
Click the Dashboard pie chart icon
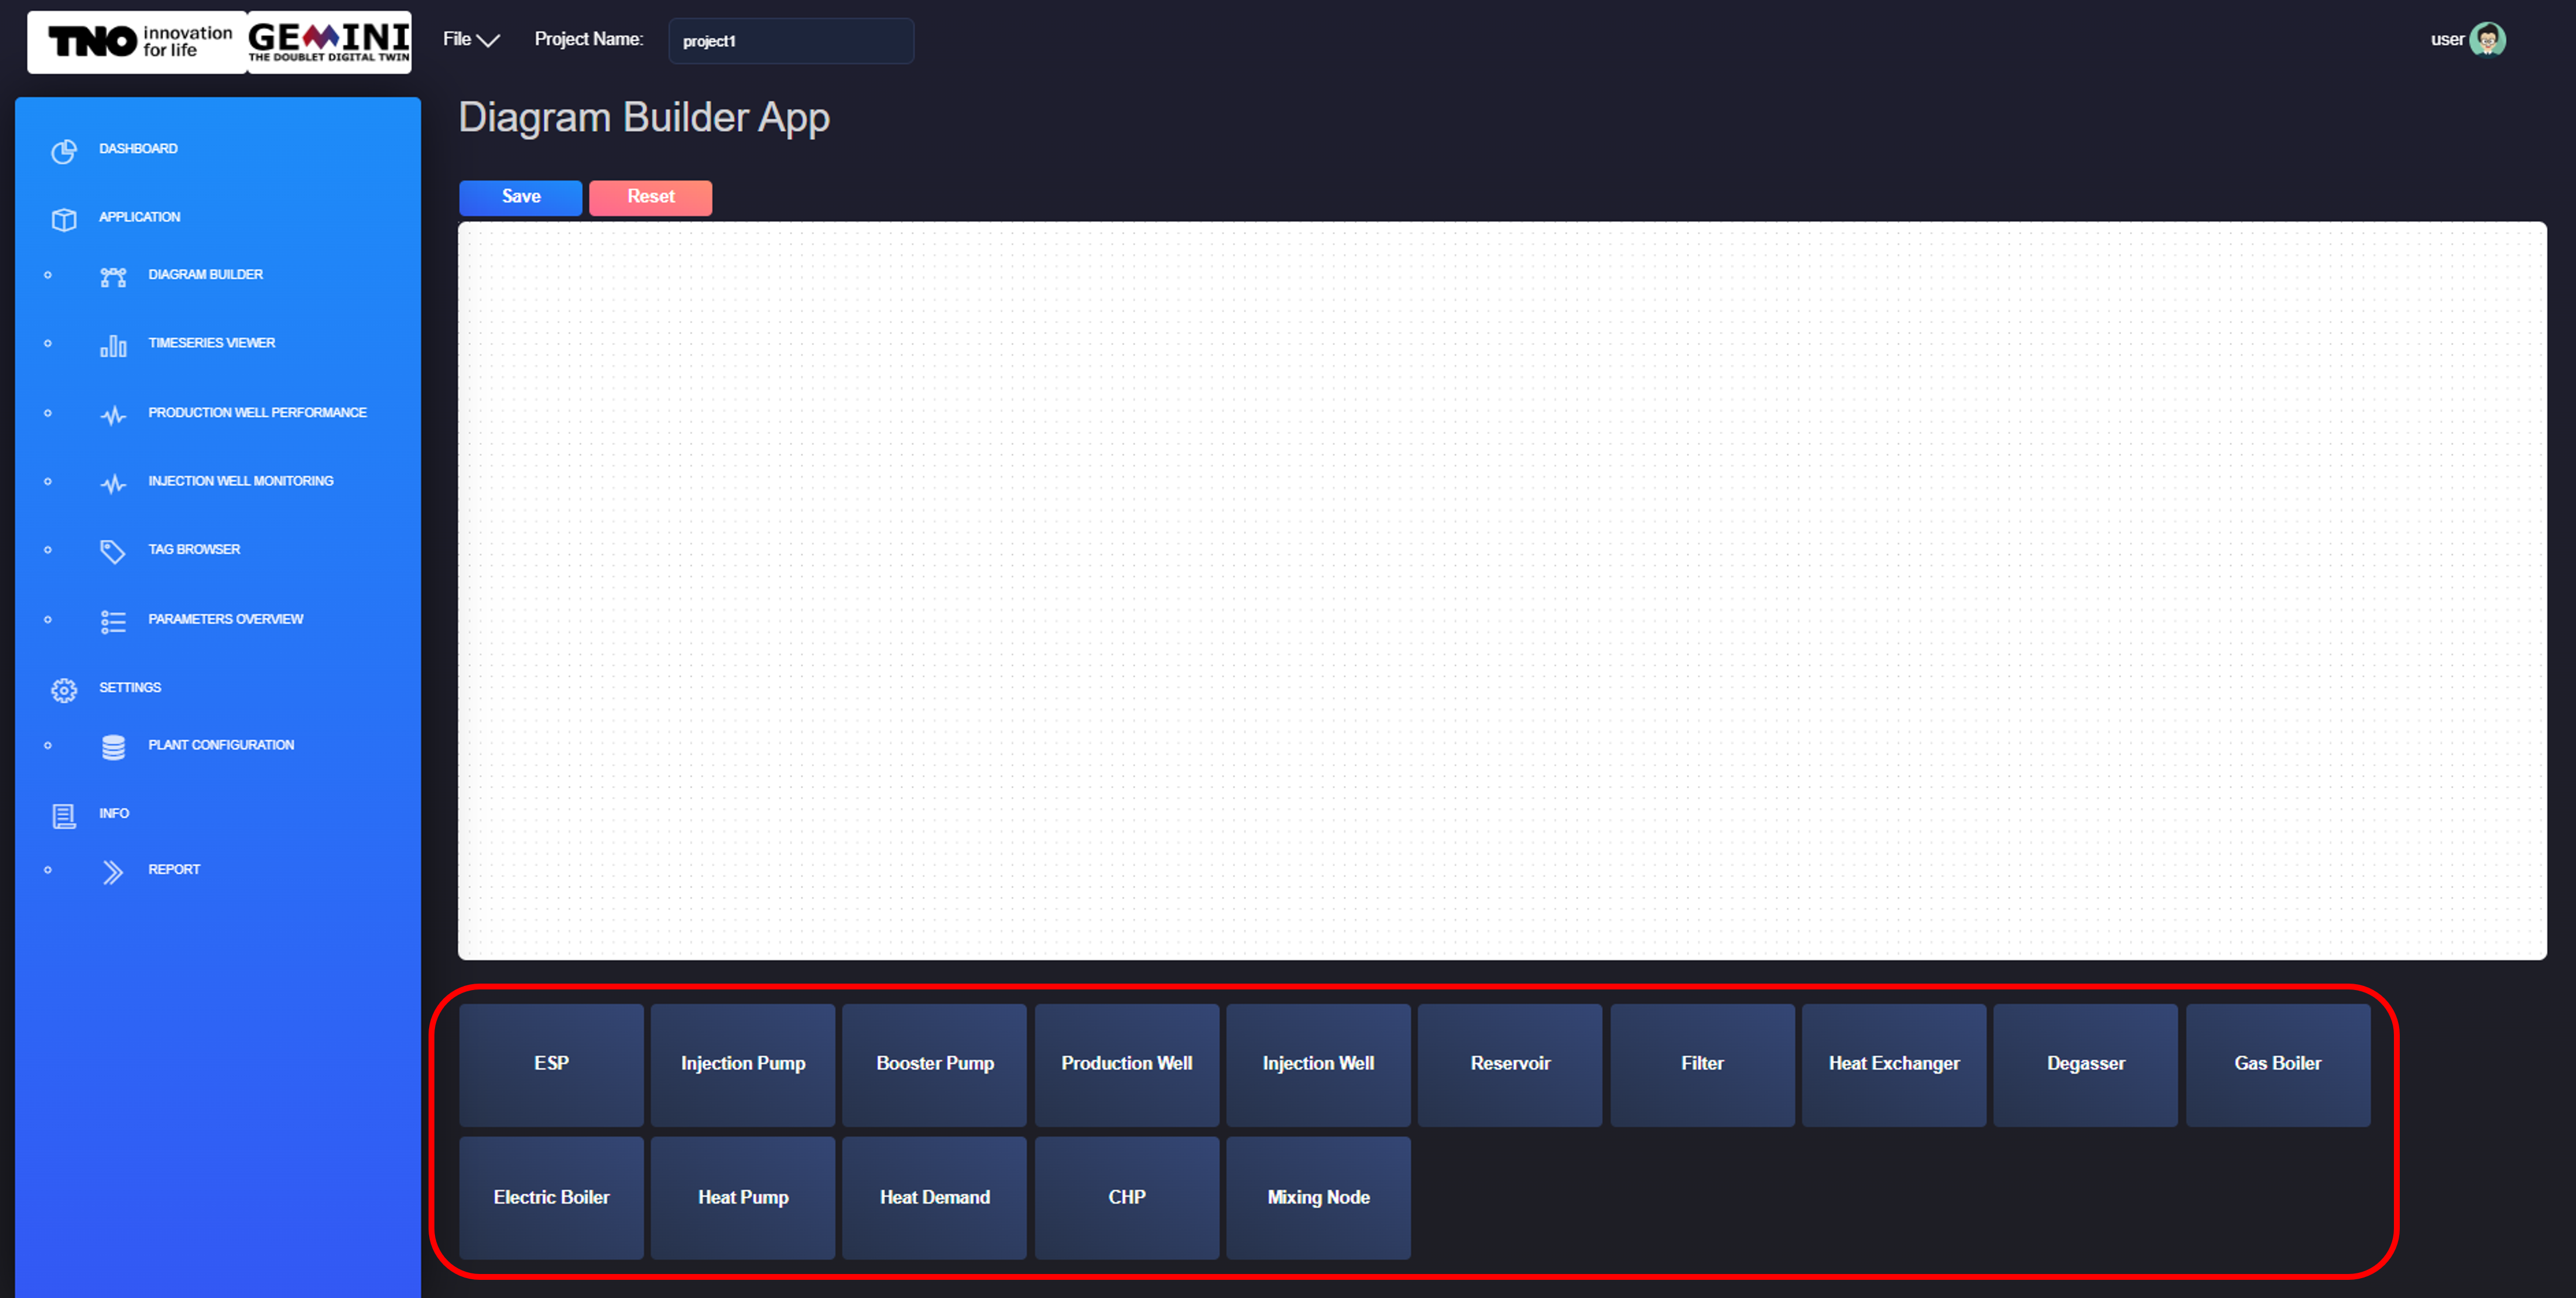point(64,151)
